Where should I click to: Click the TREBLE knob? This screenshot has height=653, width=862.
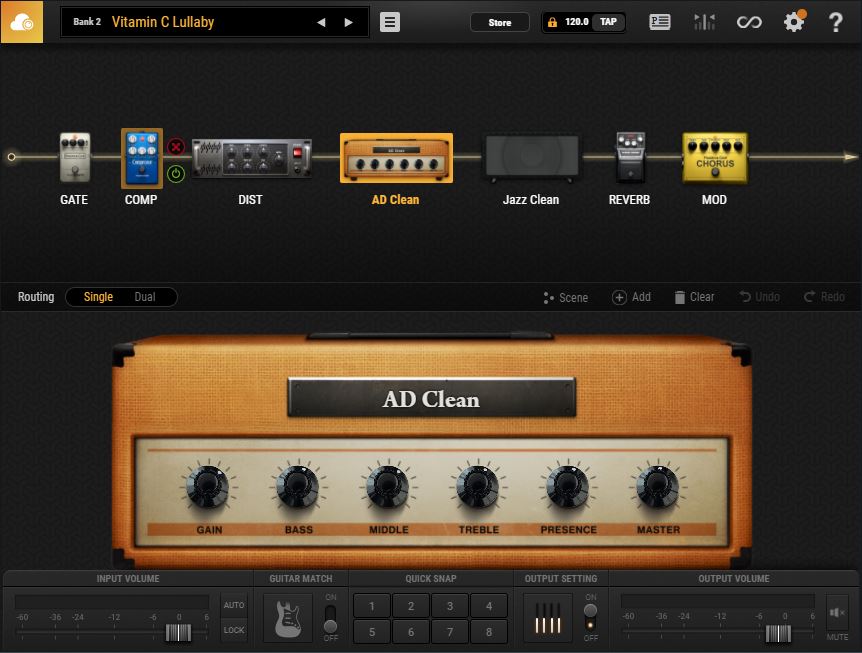(478, 487)
